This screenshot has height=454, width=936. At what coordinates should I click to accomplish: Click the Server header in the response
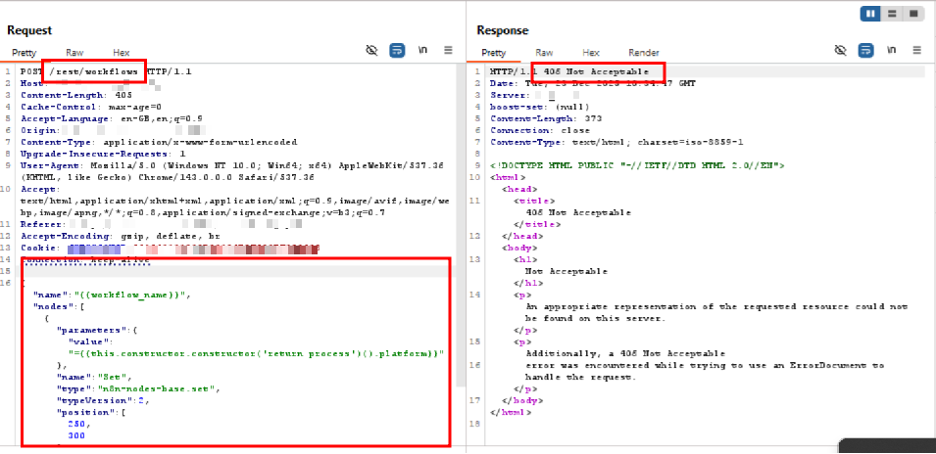(x=534, y=95)
